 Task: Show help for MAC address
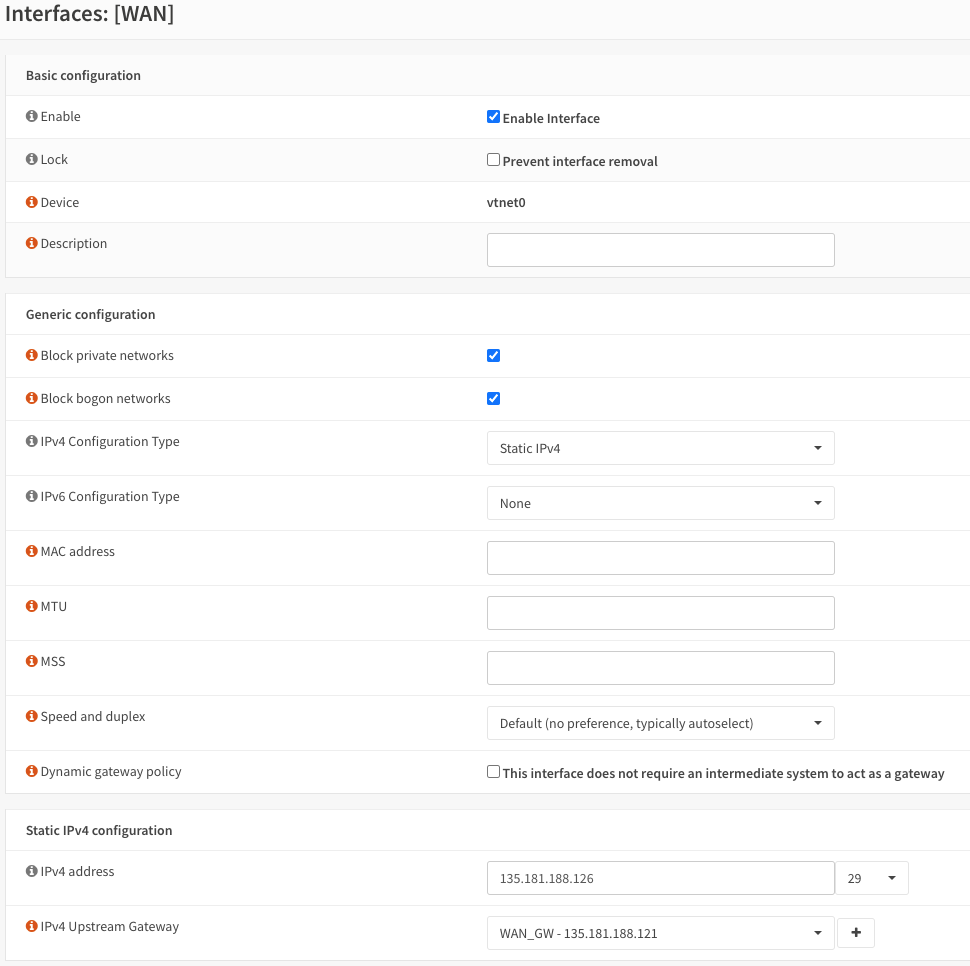(x=32, y=551)
